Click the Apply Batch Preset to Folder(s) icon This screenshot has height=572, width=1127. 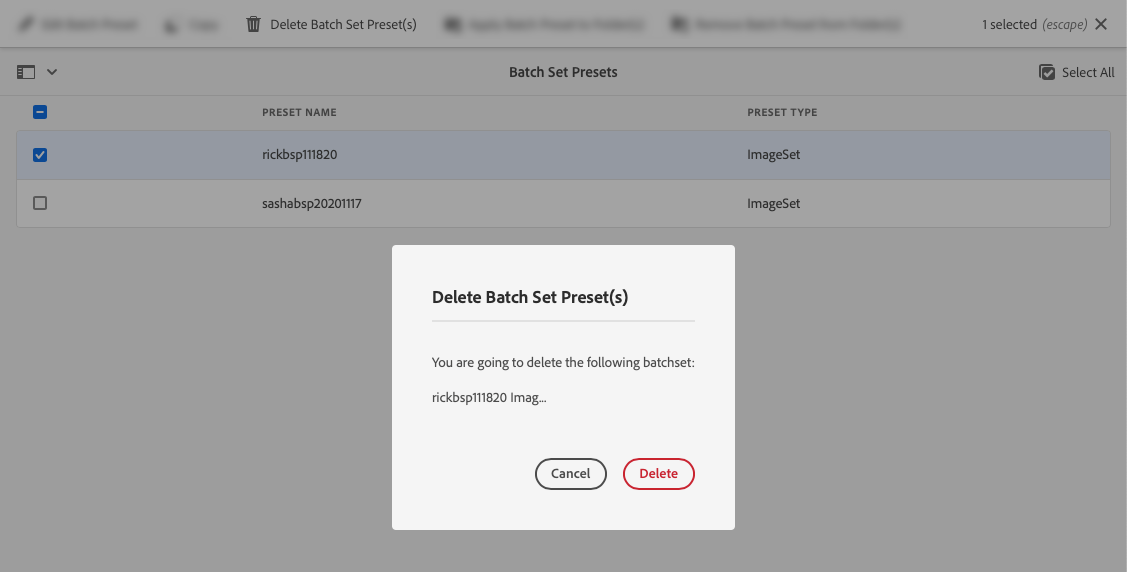pos(452,24)
